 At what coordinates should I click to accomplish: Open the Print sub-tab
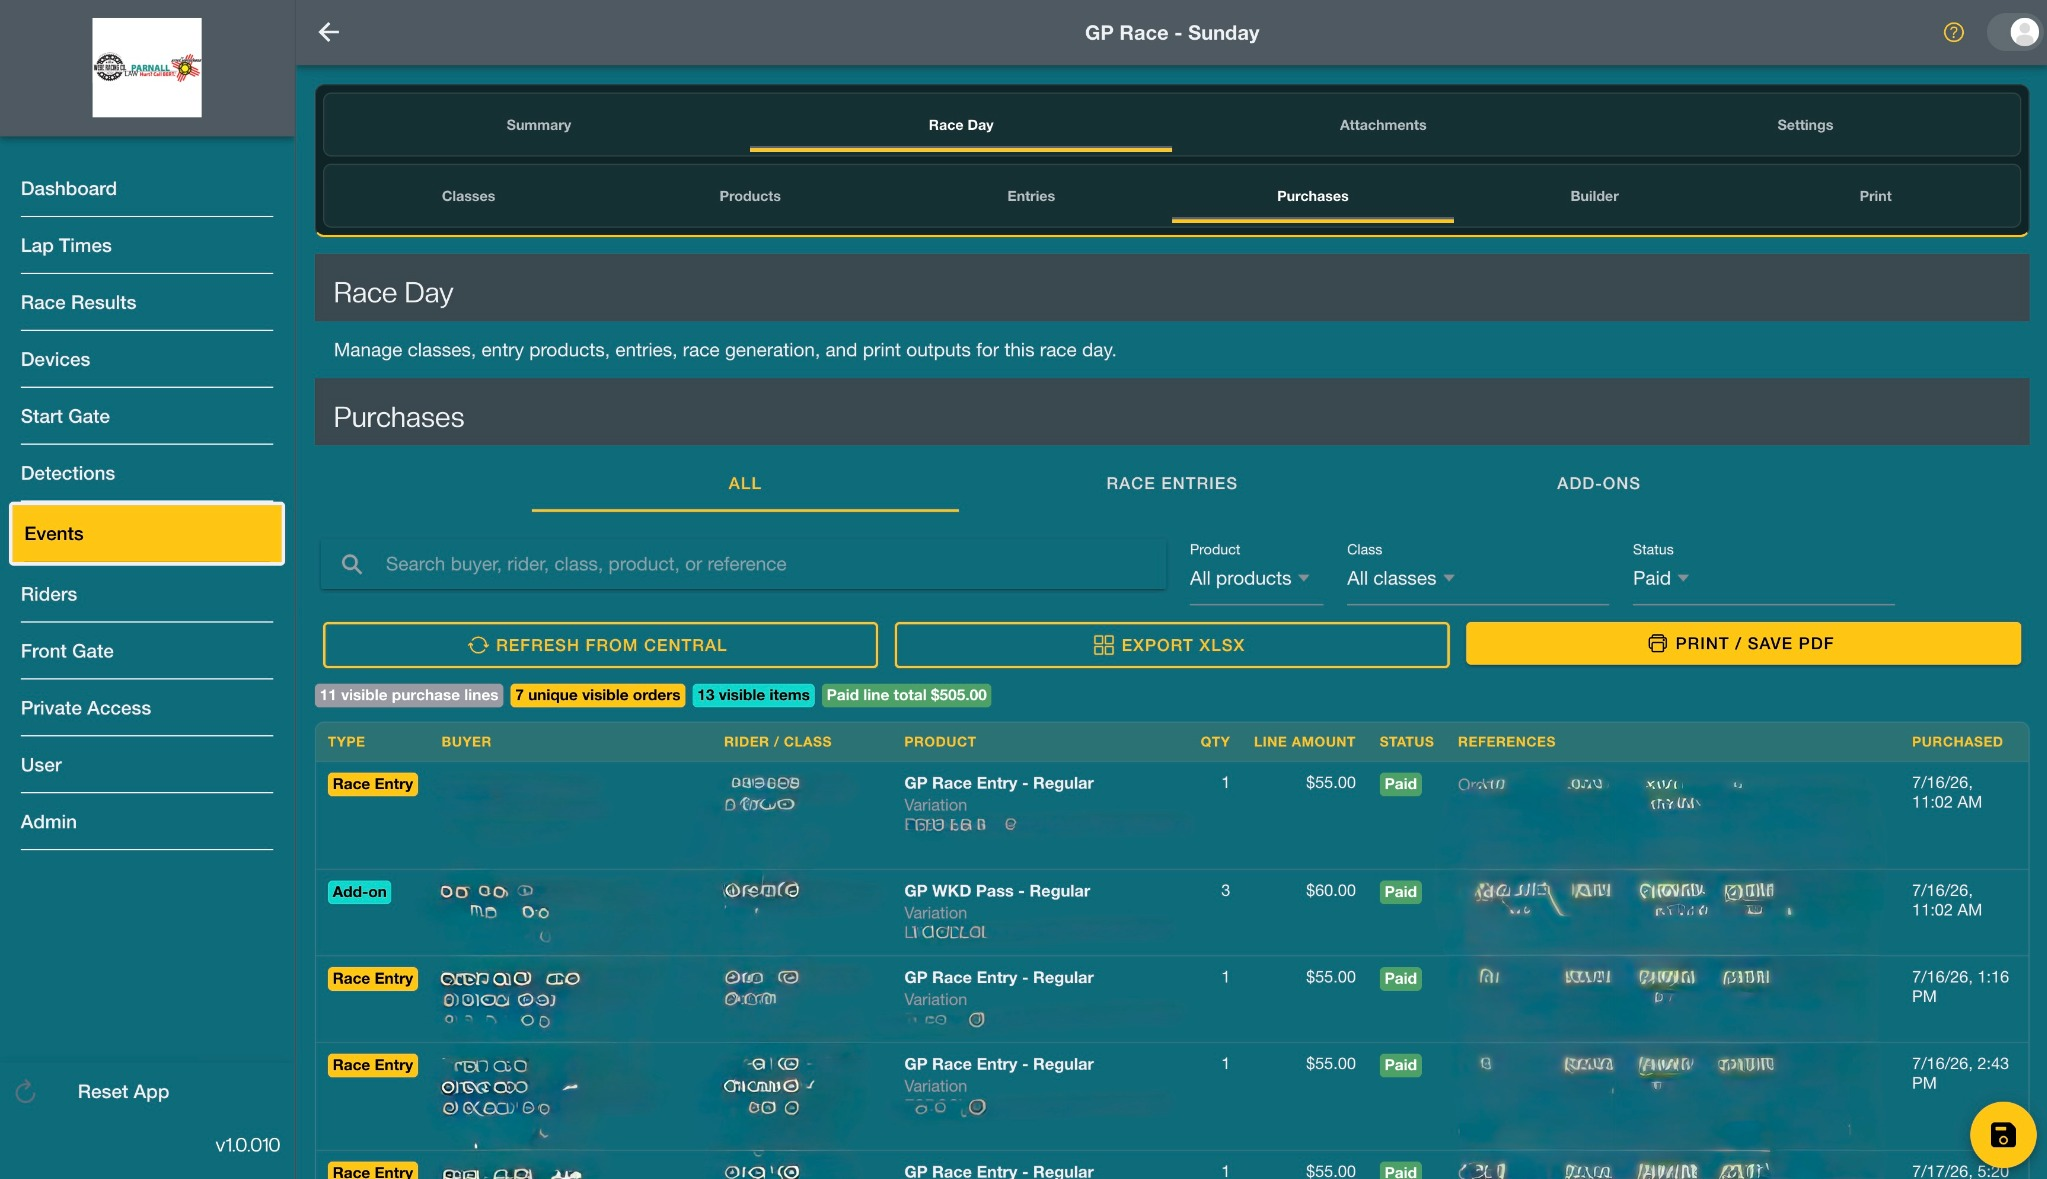point(1875,196)
